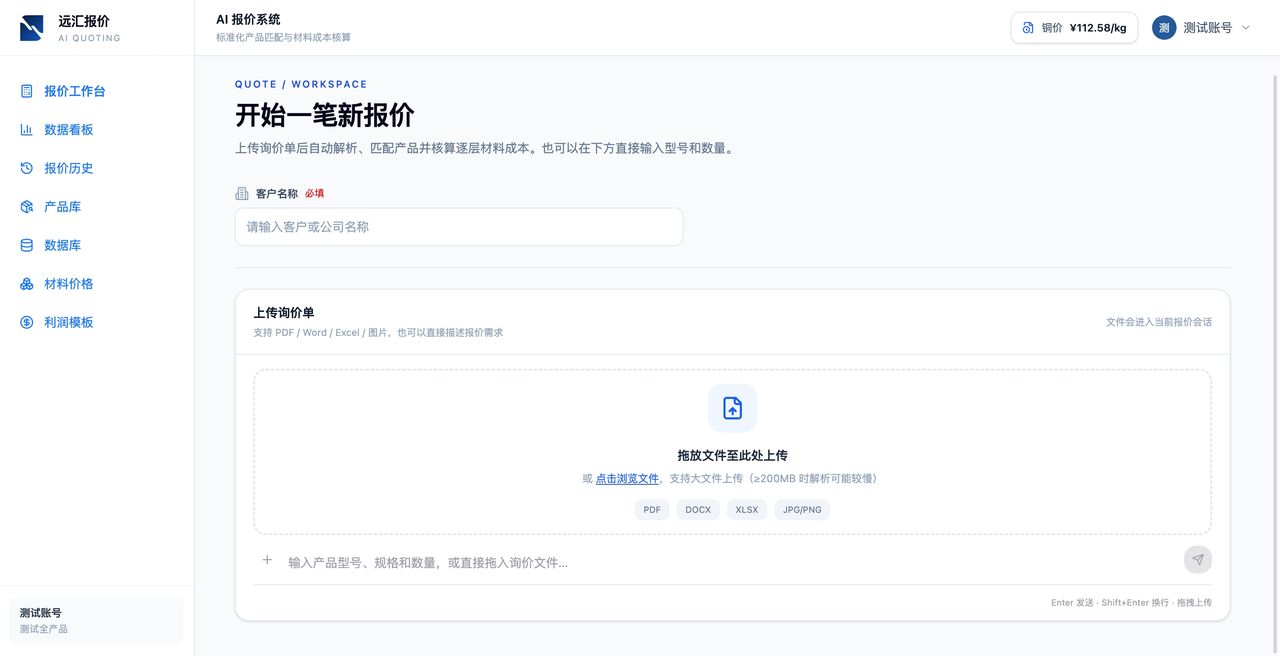Image resolution: width=1280 pixels, height=656 pixels.
Task: Open the 材料价格 section
Action: pyautogui.click(x=97, y=284)
